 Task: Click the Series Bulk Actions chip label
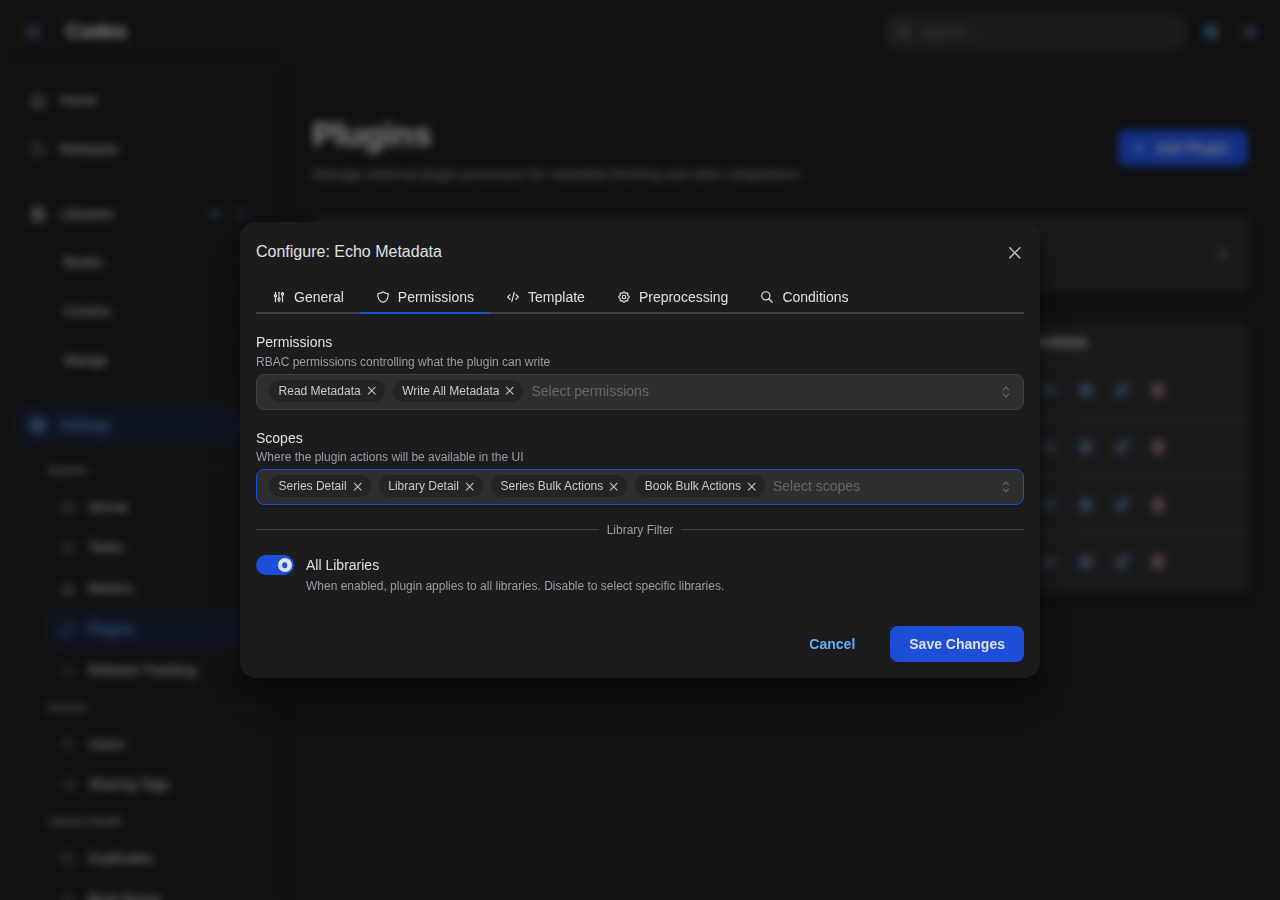pos(552,486)
